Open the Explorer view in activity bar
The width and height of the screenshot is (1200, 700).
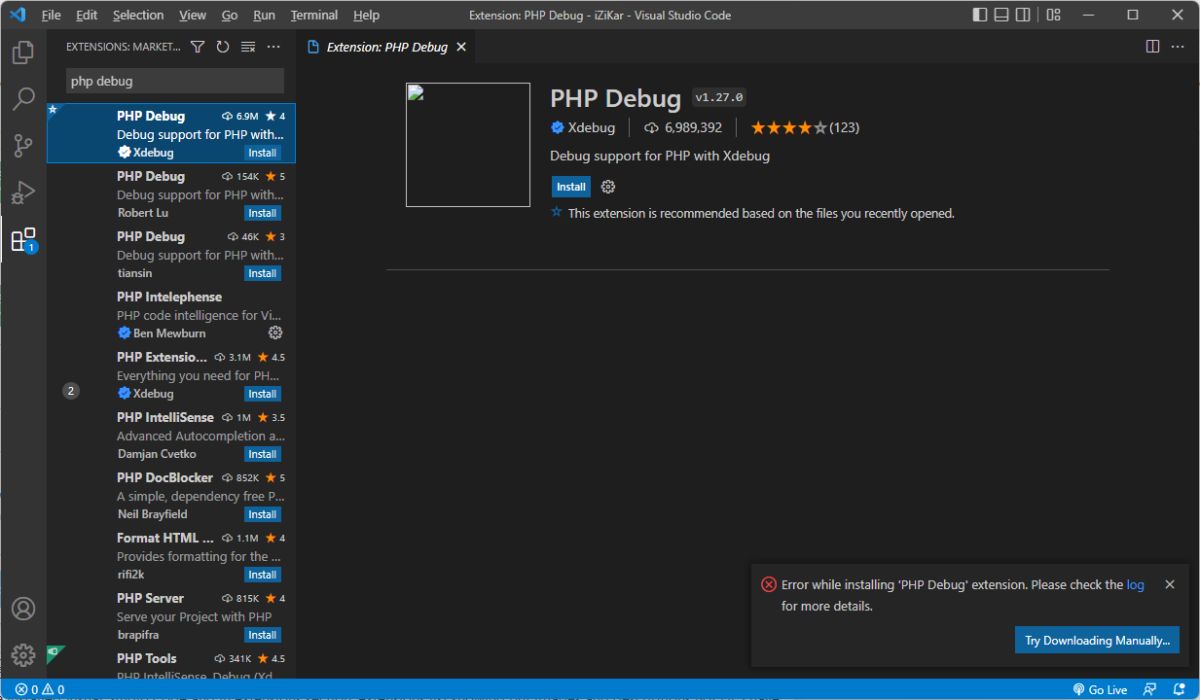coord(23,52)
